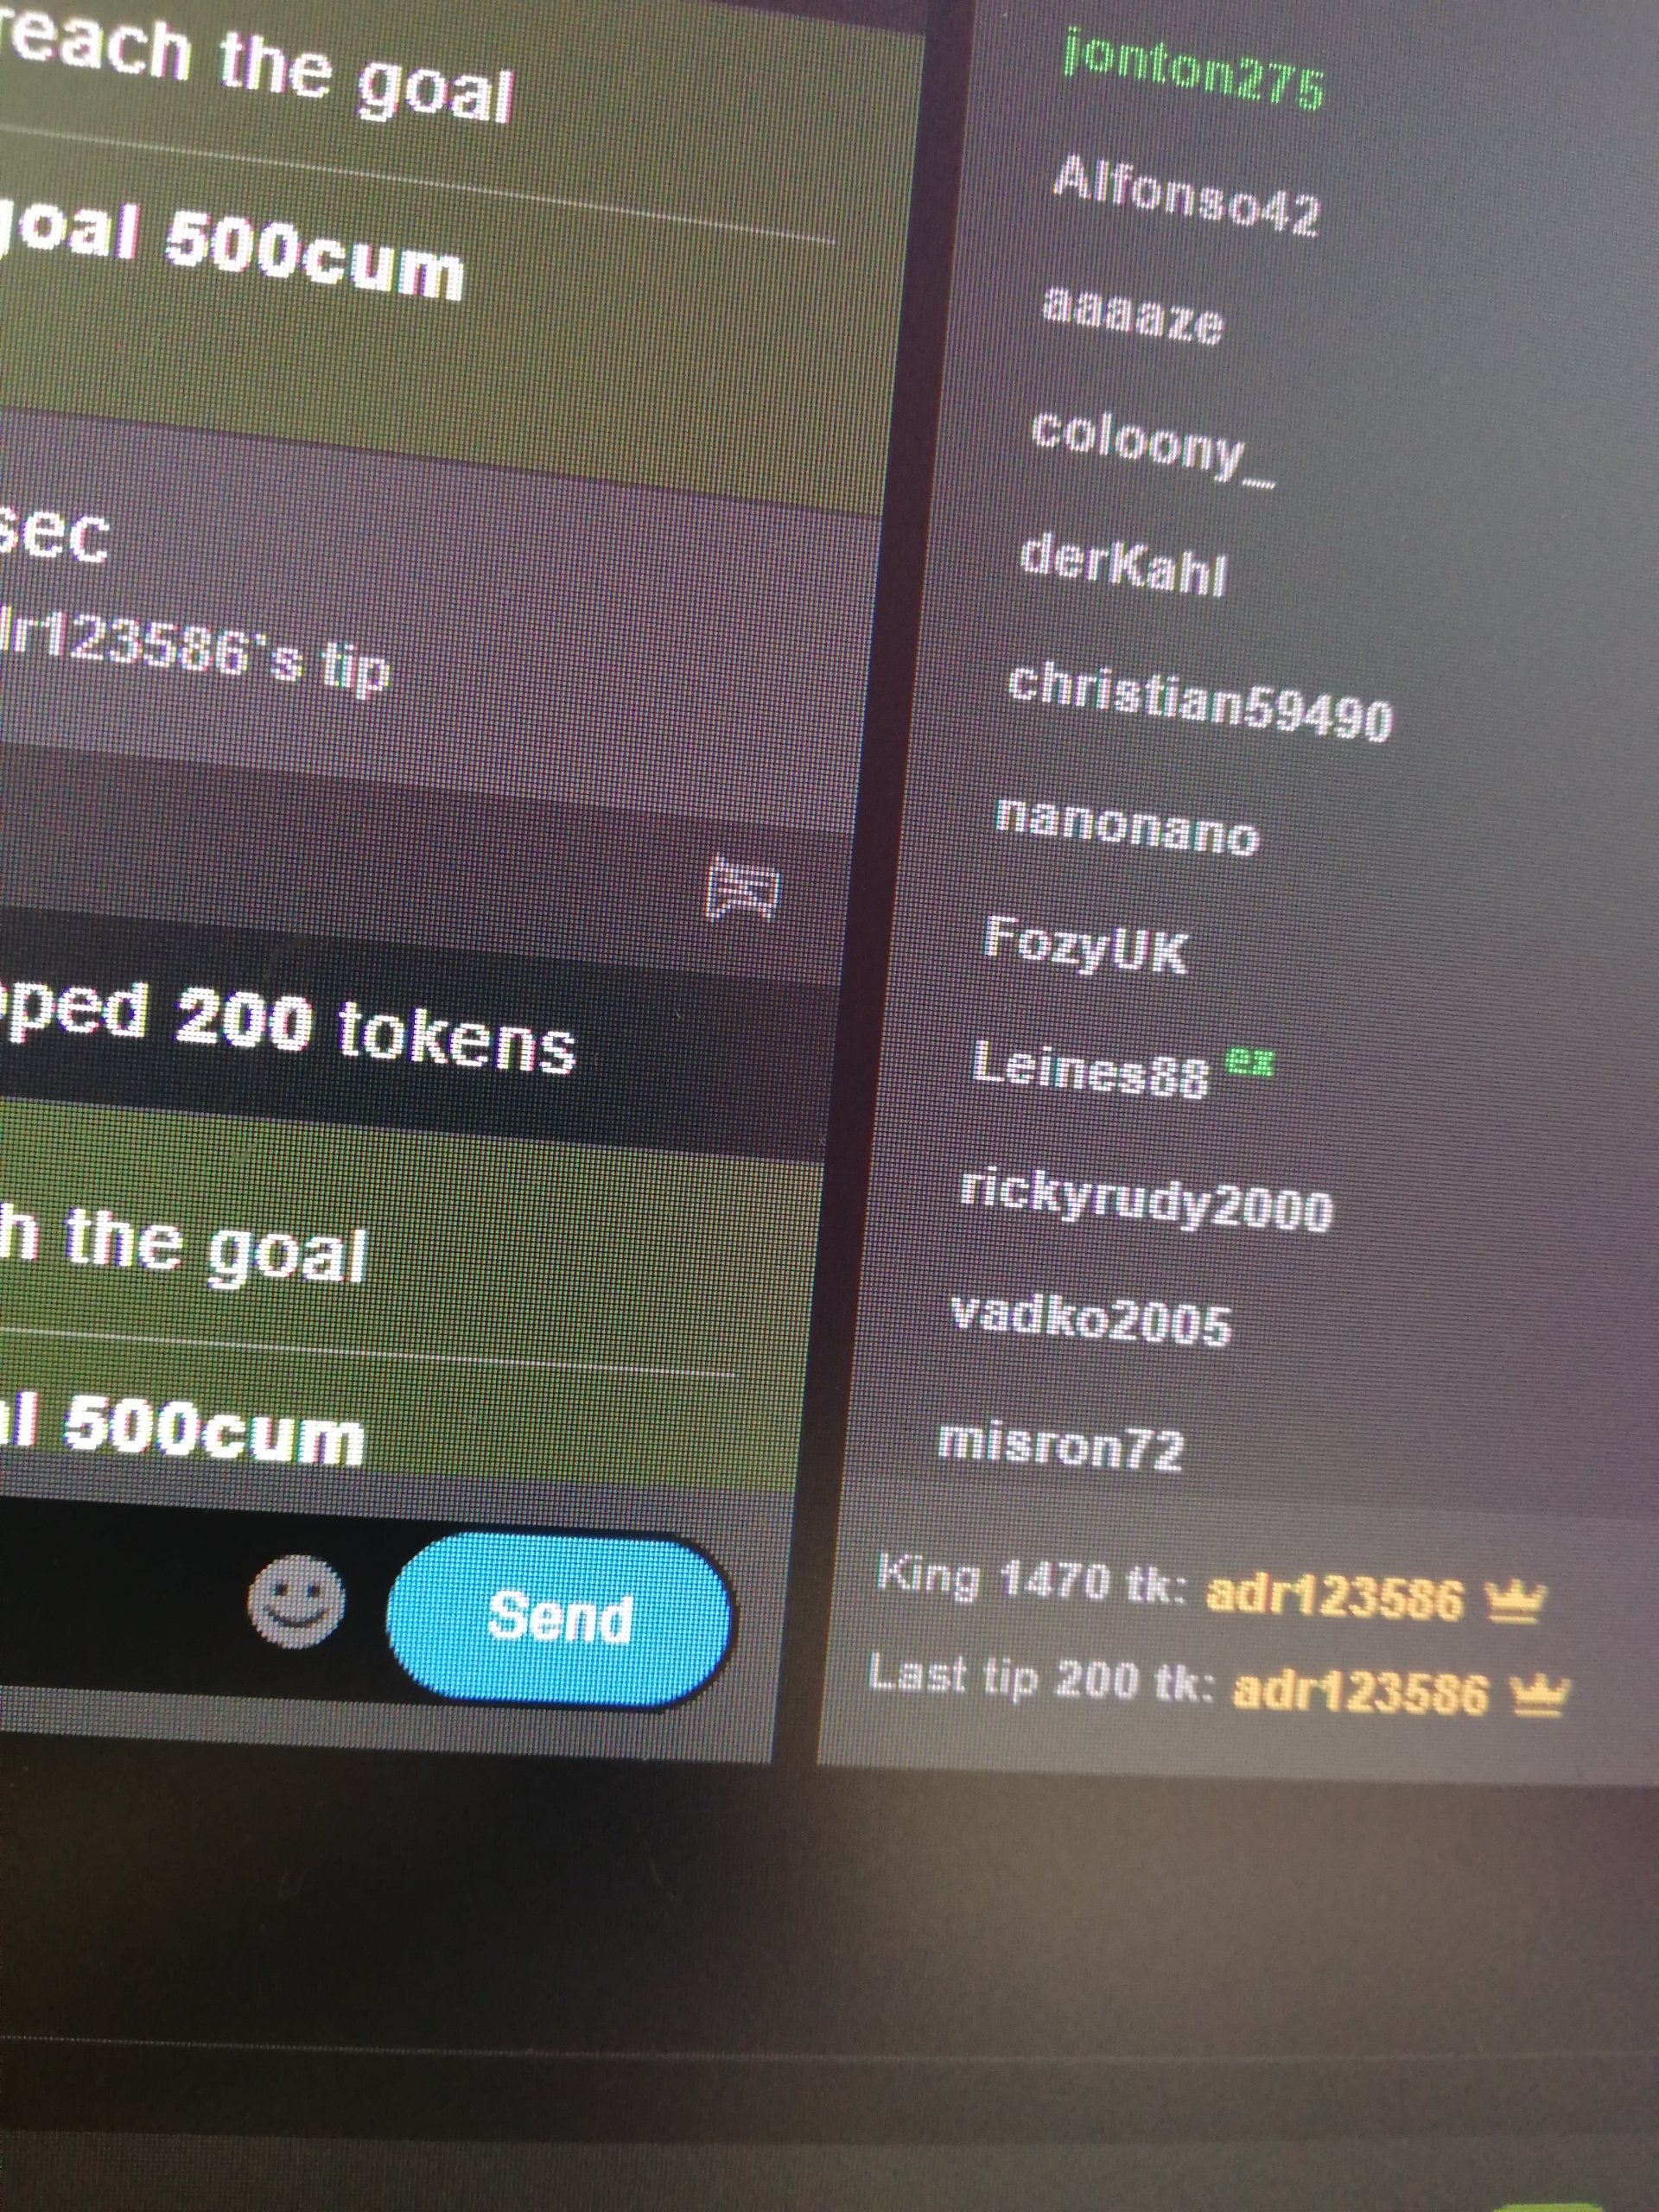The width and height of the screenshot is (1659, 2212).
Task: Open user FozyUK
Action: click(x=1086, y=944)
